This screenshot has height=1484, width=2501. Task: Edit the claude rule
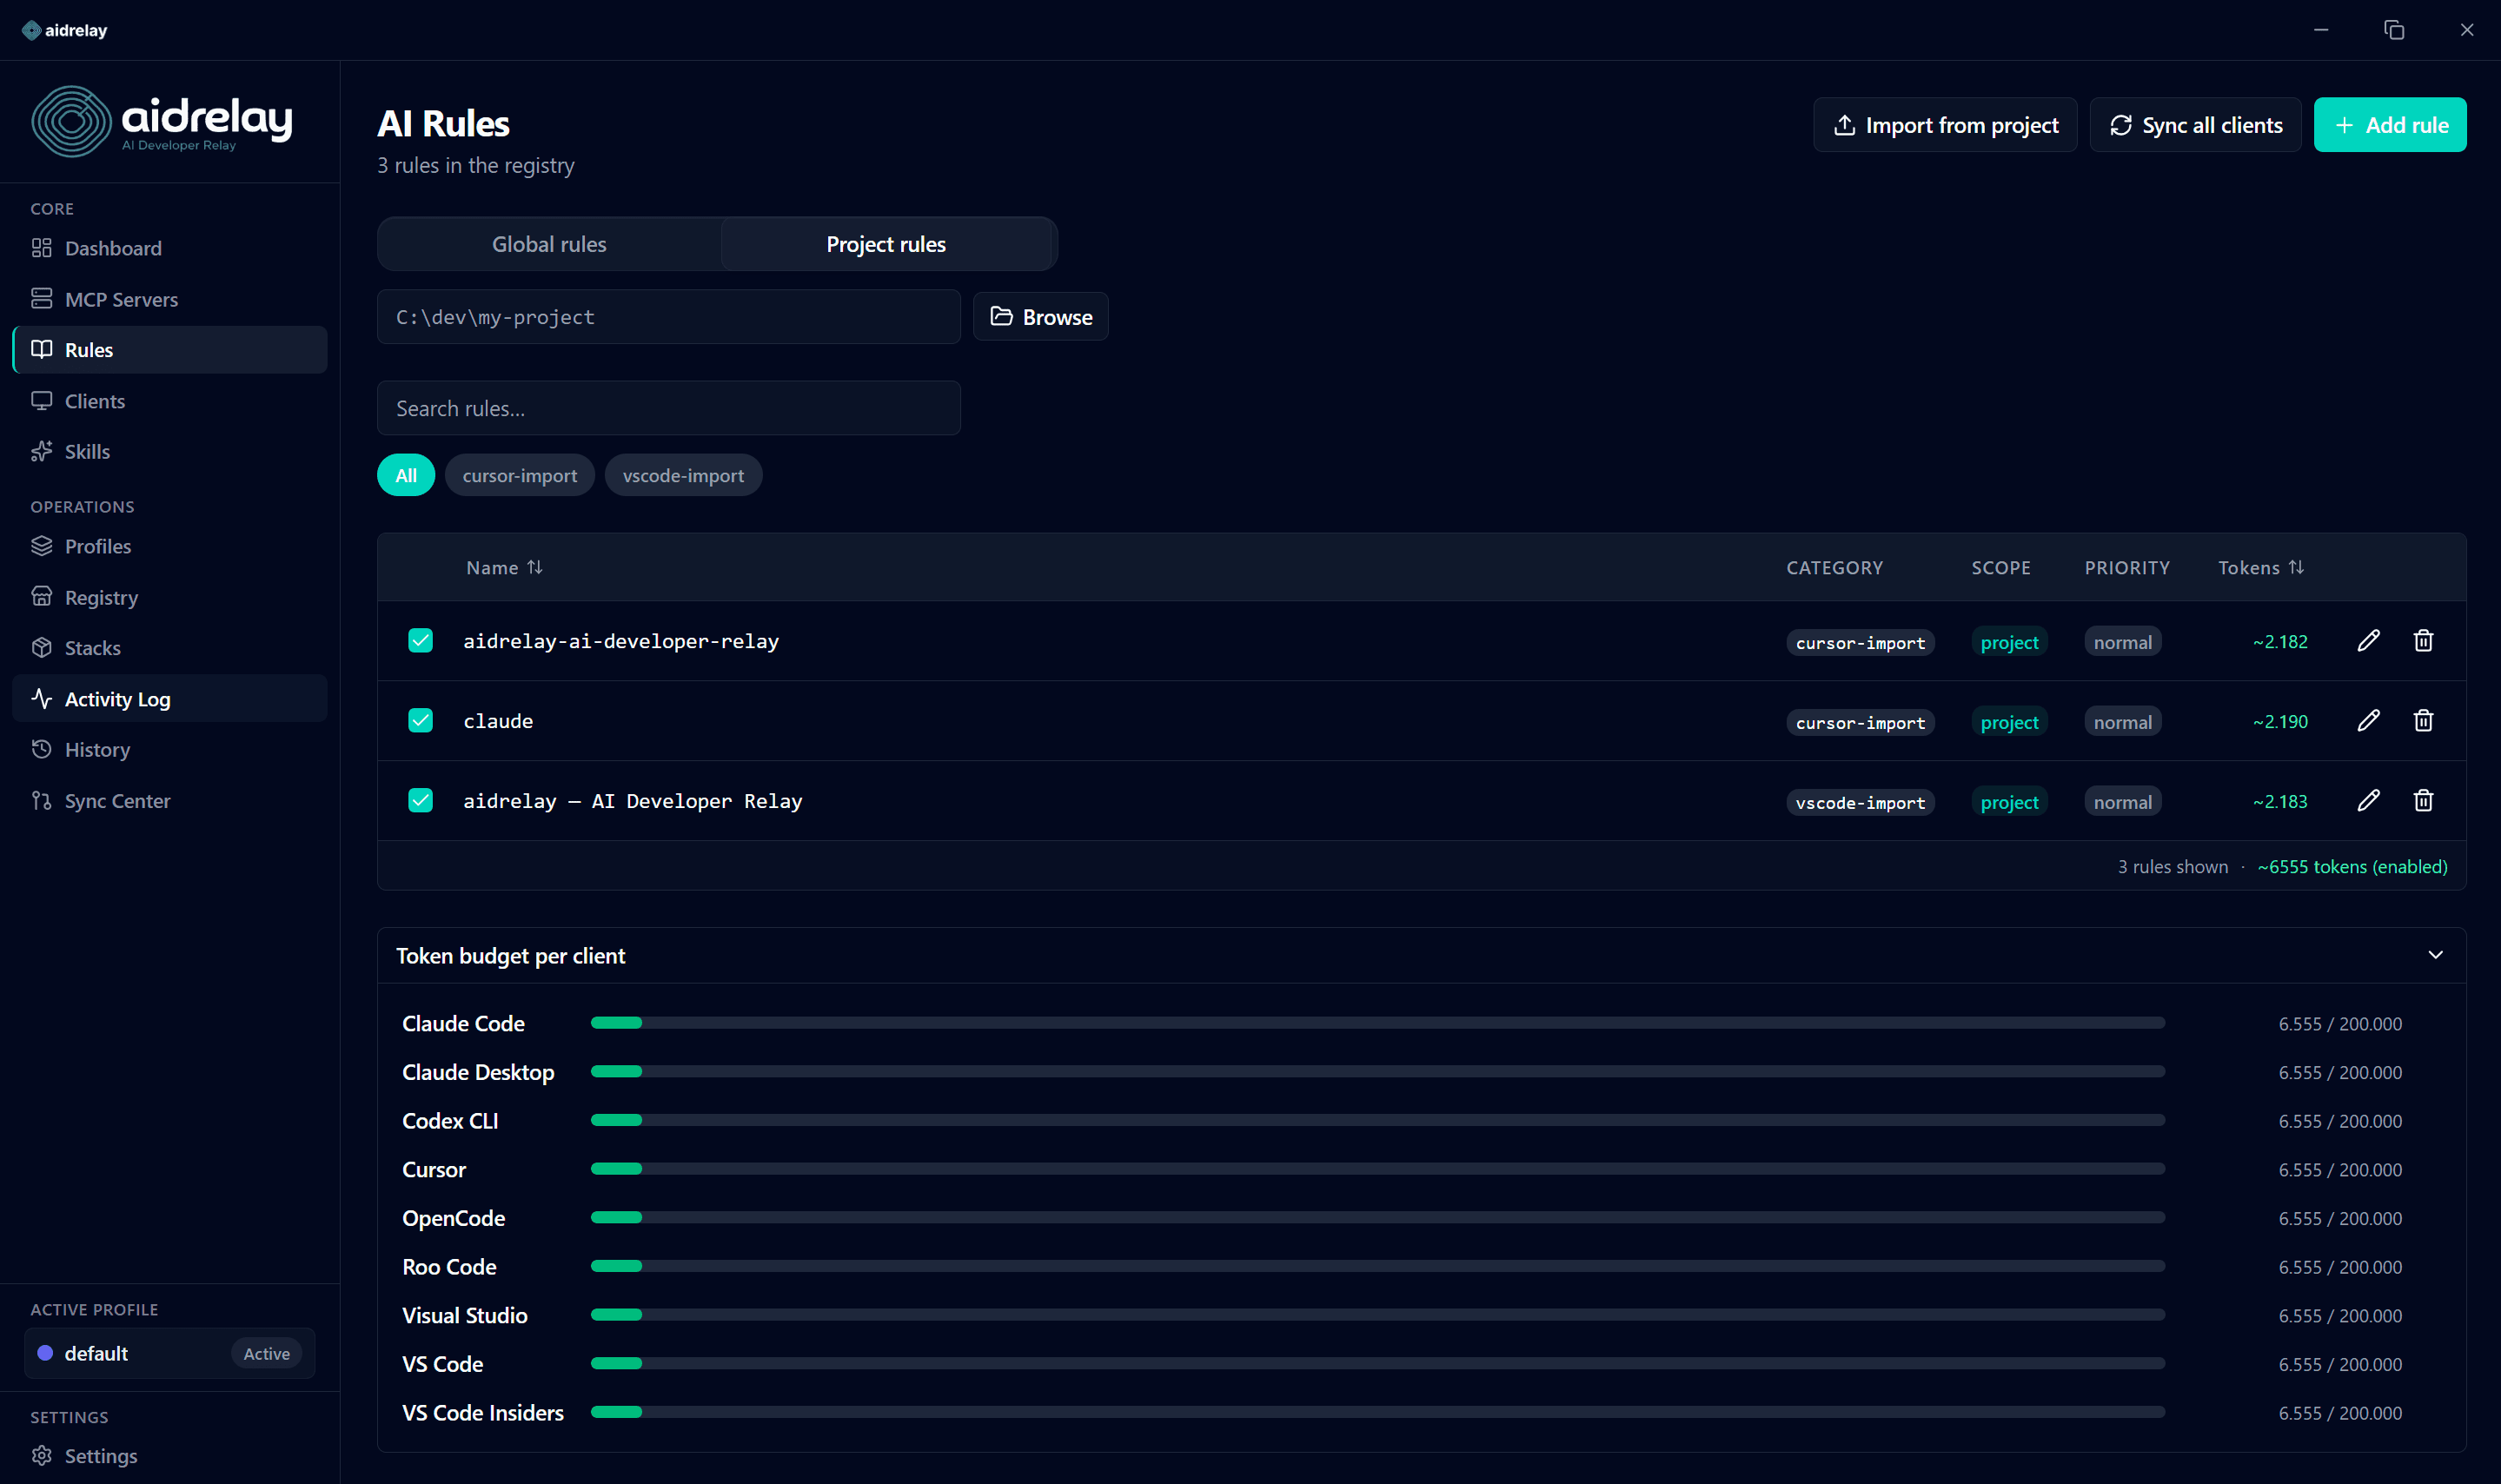[x=2368, y=721]
